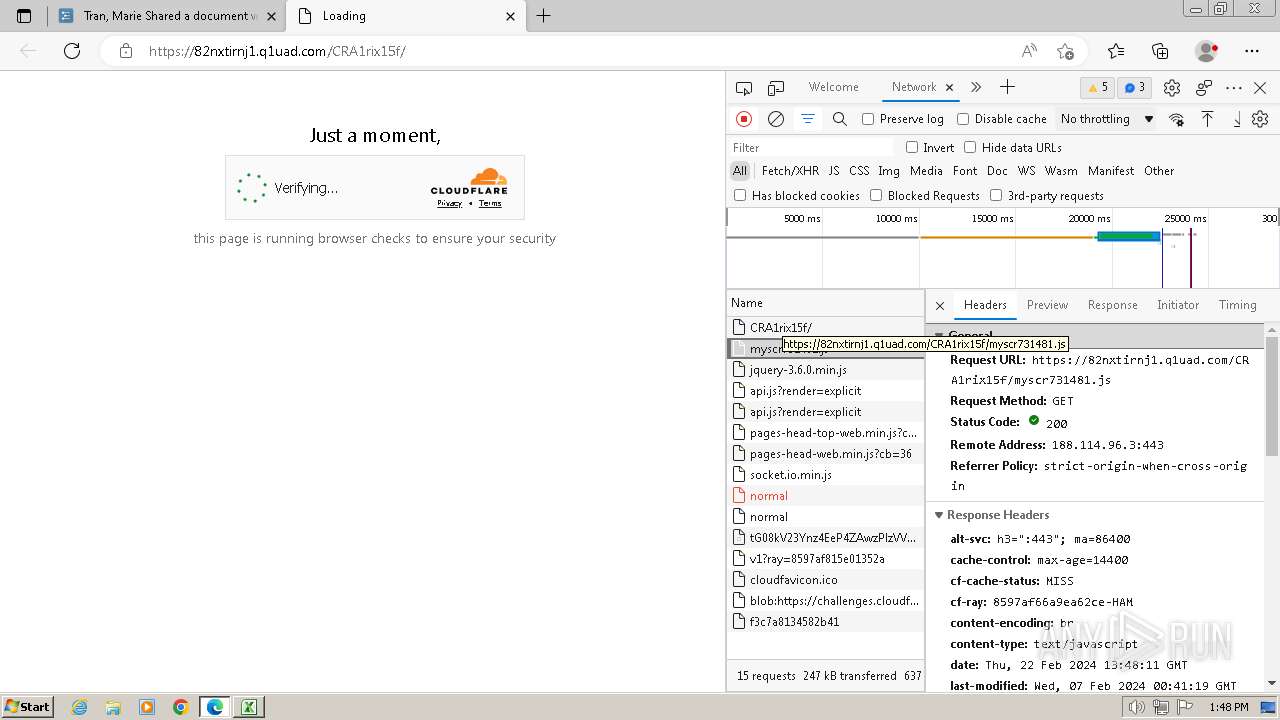Open the system clock 1:48 PM
This screenshot has width=1280, height=720.
pos(1228,707)
